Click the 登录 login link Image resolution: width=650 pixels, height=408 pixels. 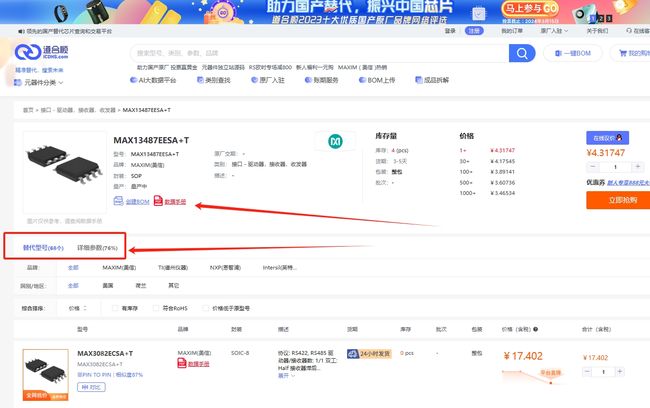coord(450,31)
